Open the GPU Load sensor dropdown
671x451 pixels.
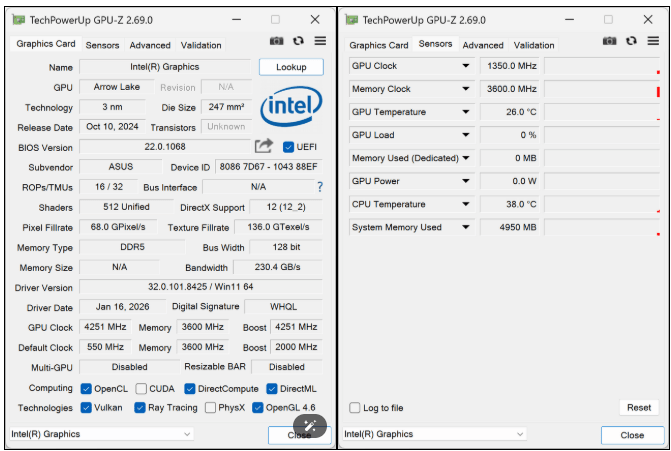(x=466, y=135)
